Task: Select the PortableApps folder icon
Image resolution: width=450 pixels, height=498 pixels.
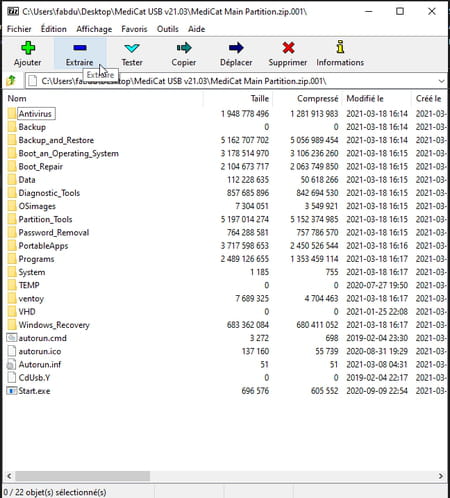Action: [12, 246]
